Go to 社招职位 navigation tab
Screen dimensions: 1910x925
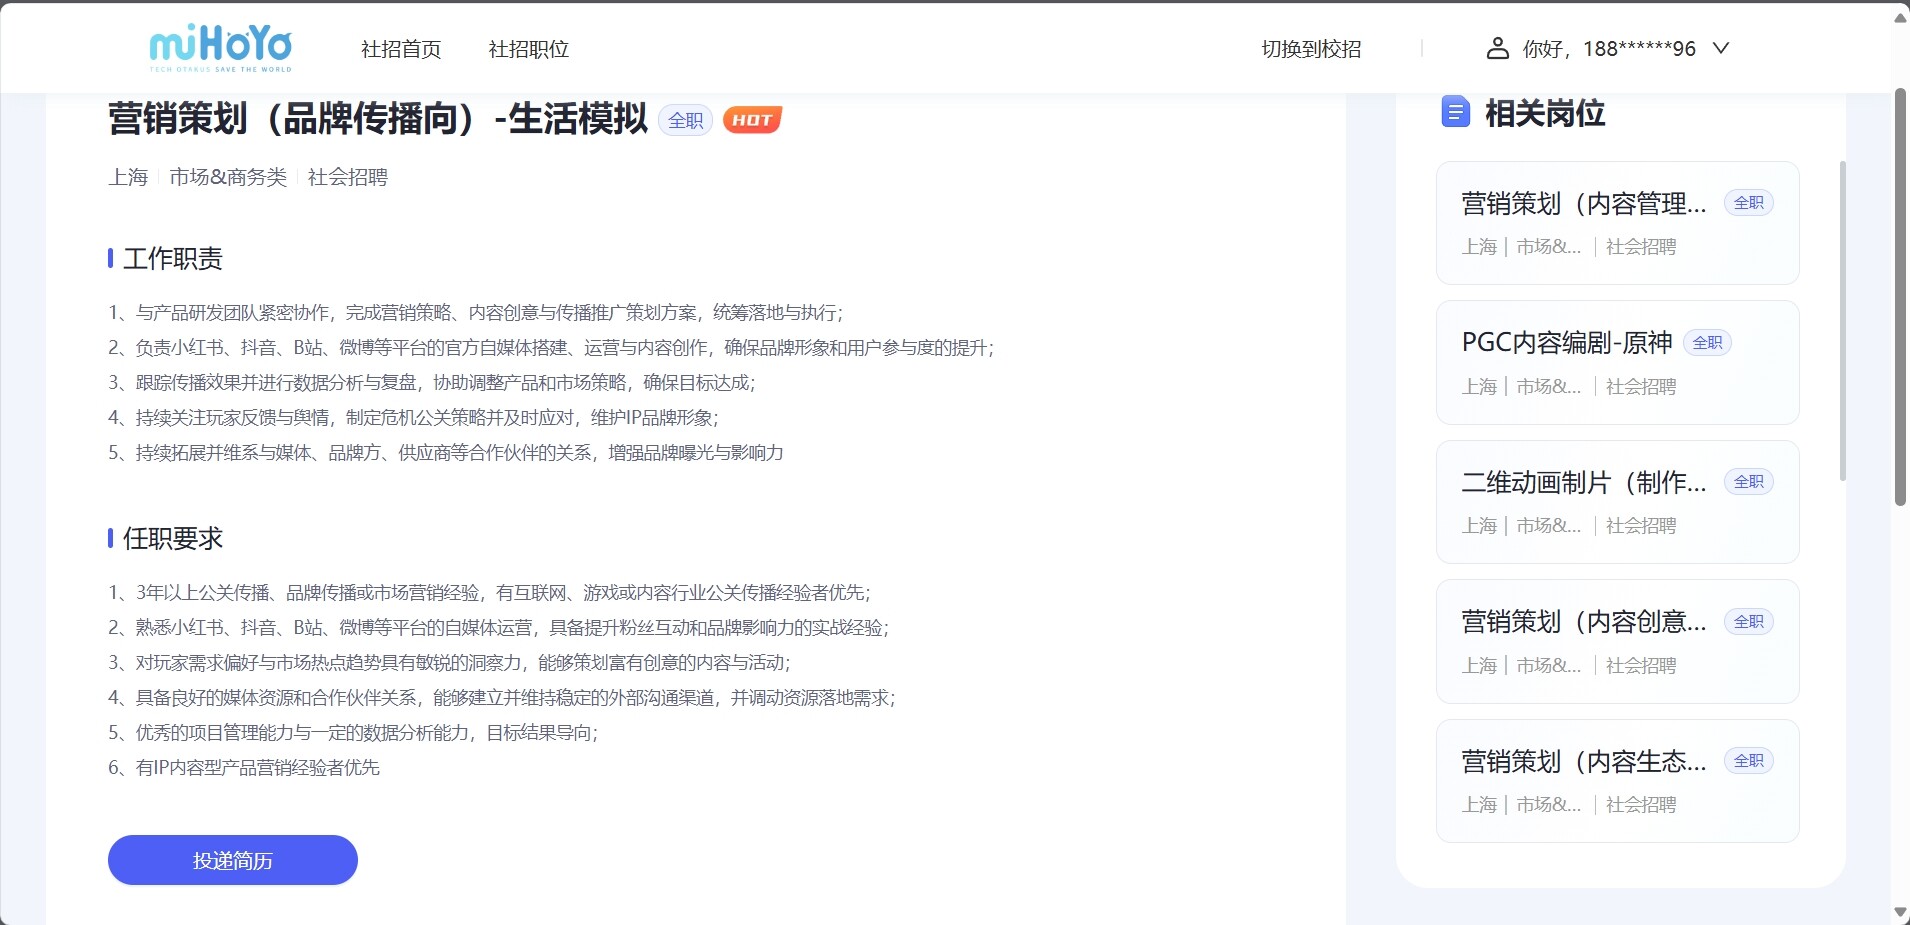(528, 49)
